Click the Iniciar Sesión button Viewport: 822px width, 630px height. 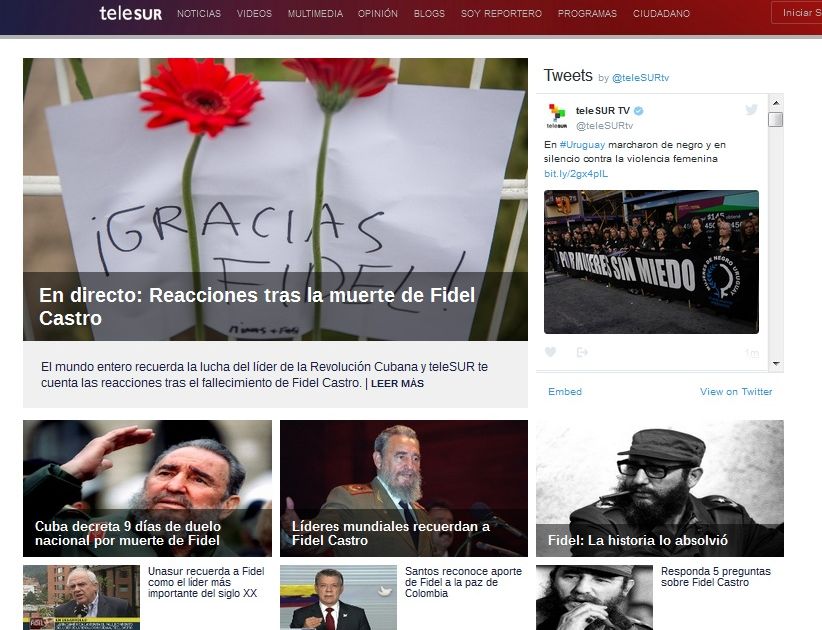(x=797, y=13)
